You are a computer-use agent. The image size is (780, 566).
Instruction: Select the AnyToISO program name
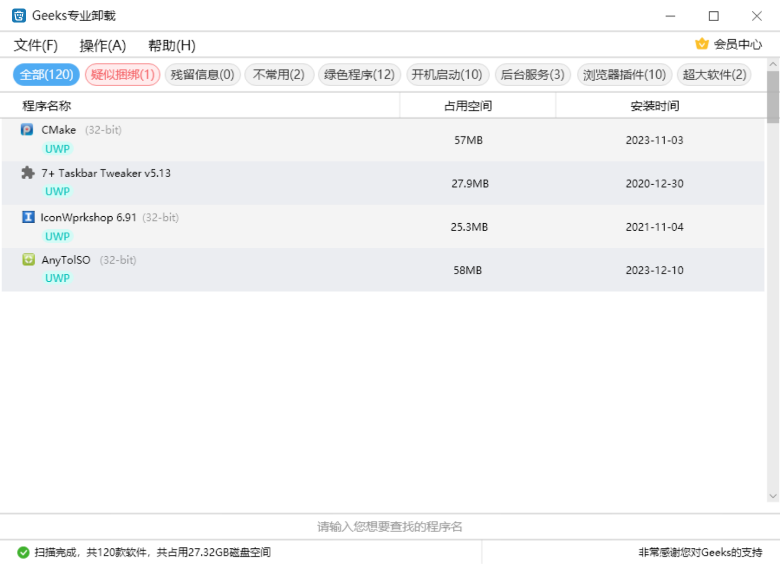tap(66, 260)
